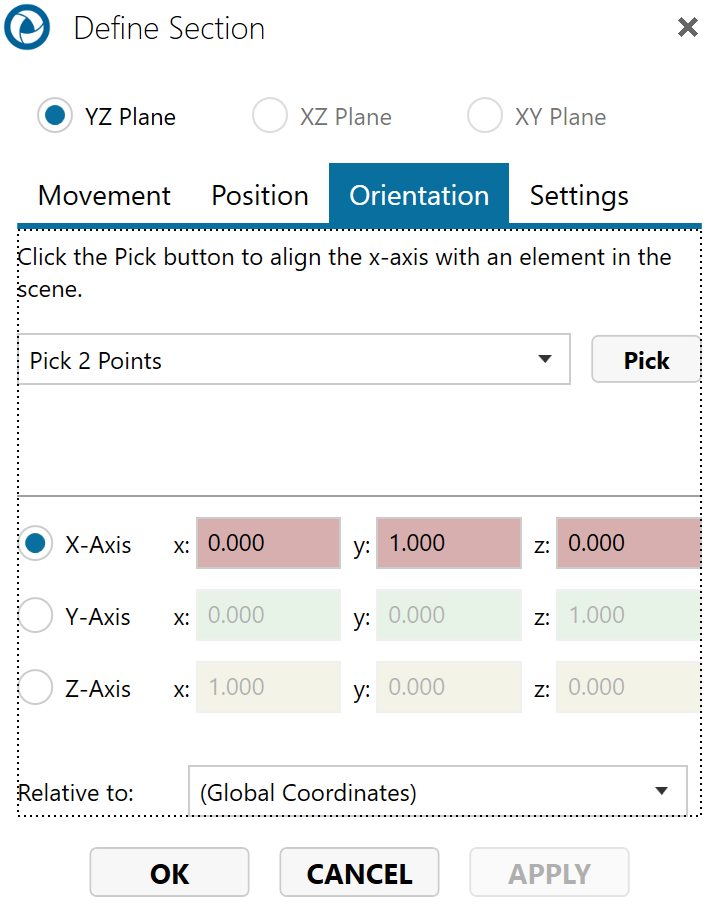This screenshot has height=917, width=714.
Task: Click the X-Axis y value field
Action: point(448,544)
